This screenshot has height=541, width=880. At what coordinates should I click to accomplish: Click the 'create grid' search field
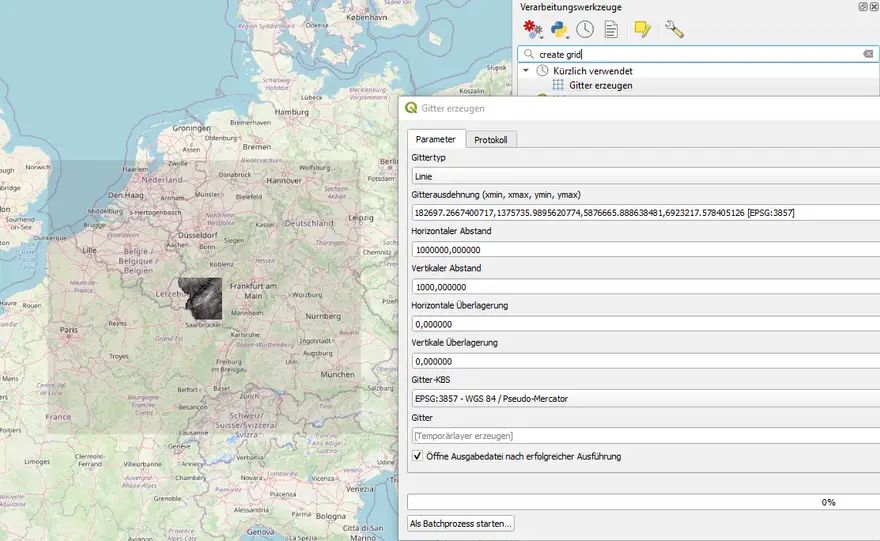coord(698,54)
